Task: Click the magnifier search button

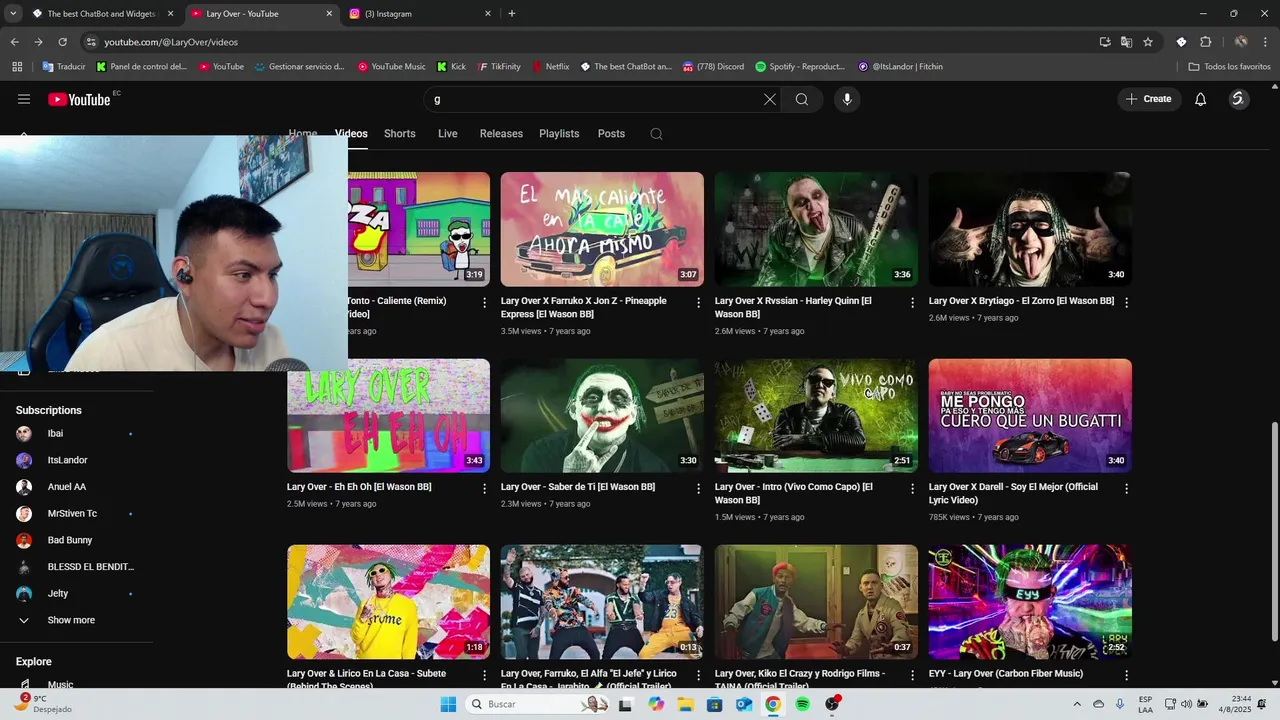Action: 802,99
